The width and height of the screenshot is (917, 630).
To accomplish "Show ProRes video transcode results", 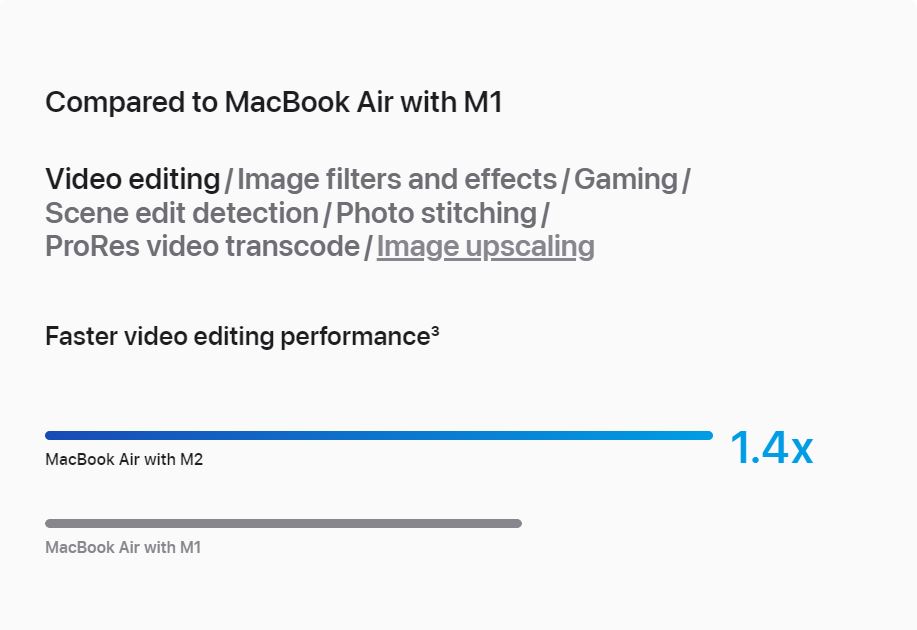I will 202,246.
